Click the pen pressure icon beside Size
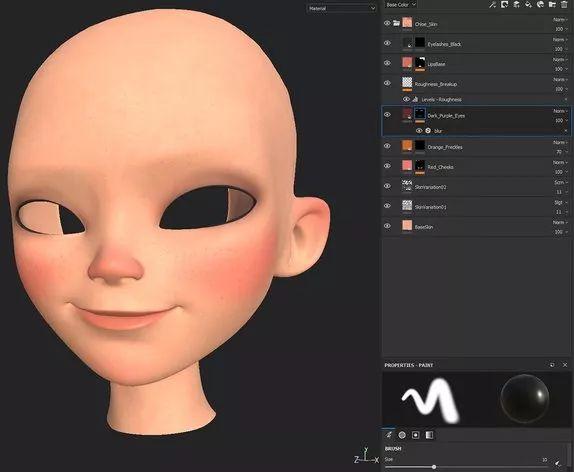The image size is (574, 472). [558, 463]
